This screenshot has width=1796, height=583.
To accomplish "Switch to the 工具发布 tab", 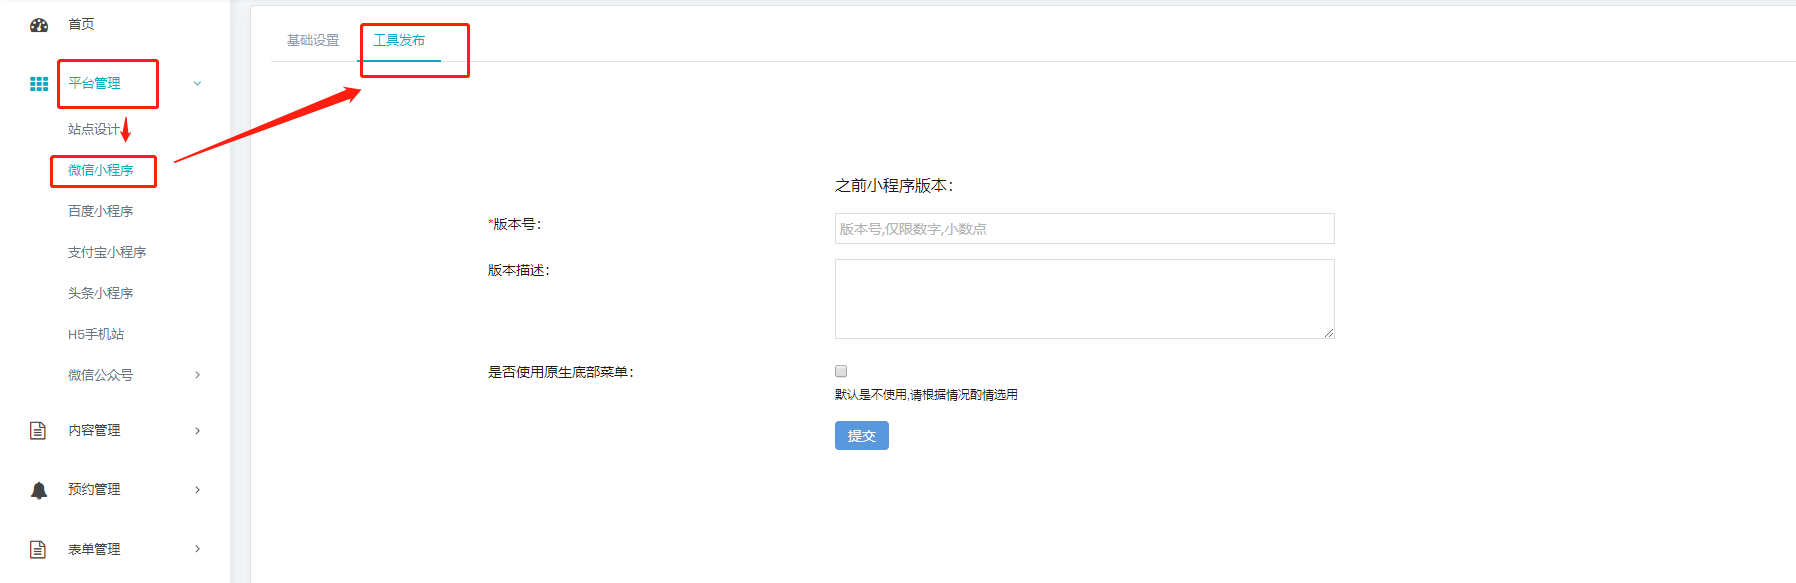I will [399, 40].
